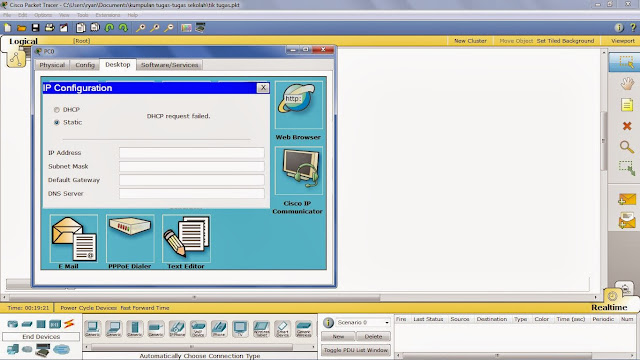Click the Viewport button
The width and height of the screenshot is (640, 360).
pyautogui.click(x=623, y=41)
